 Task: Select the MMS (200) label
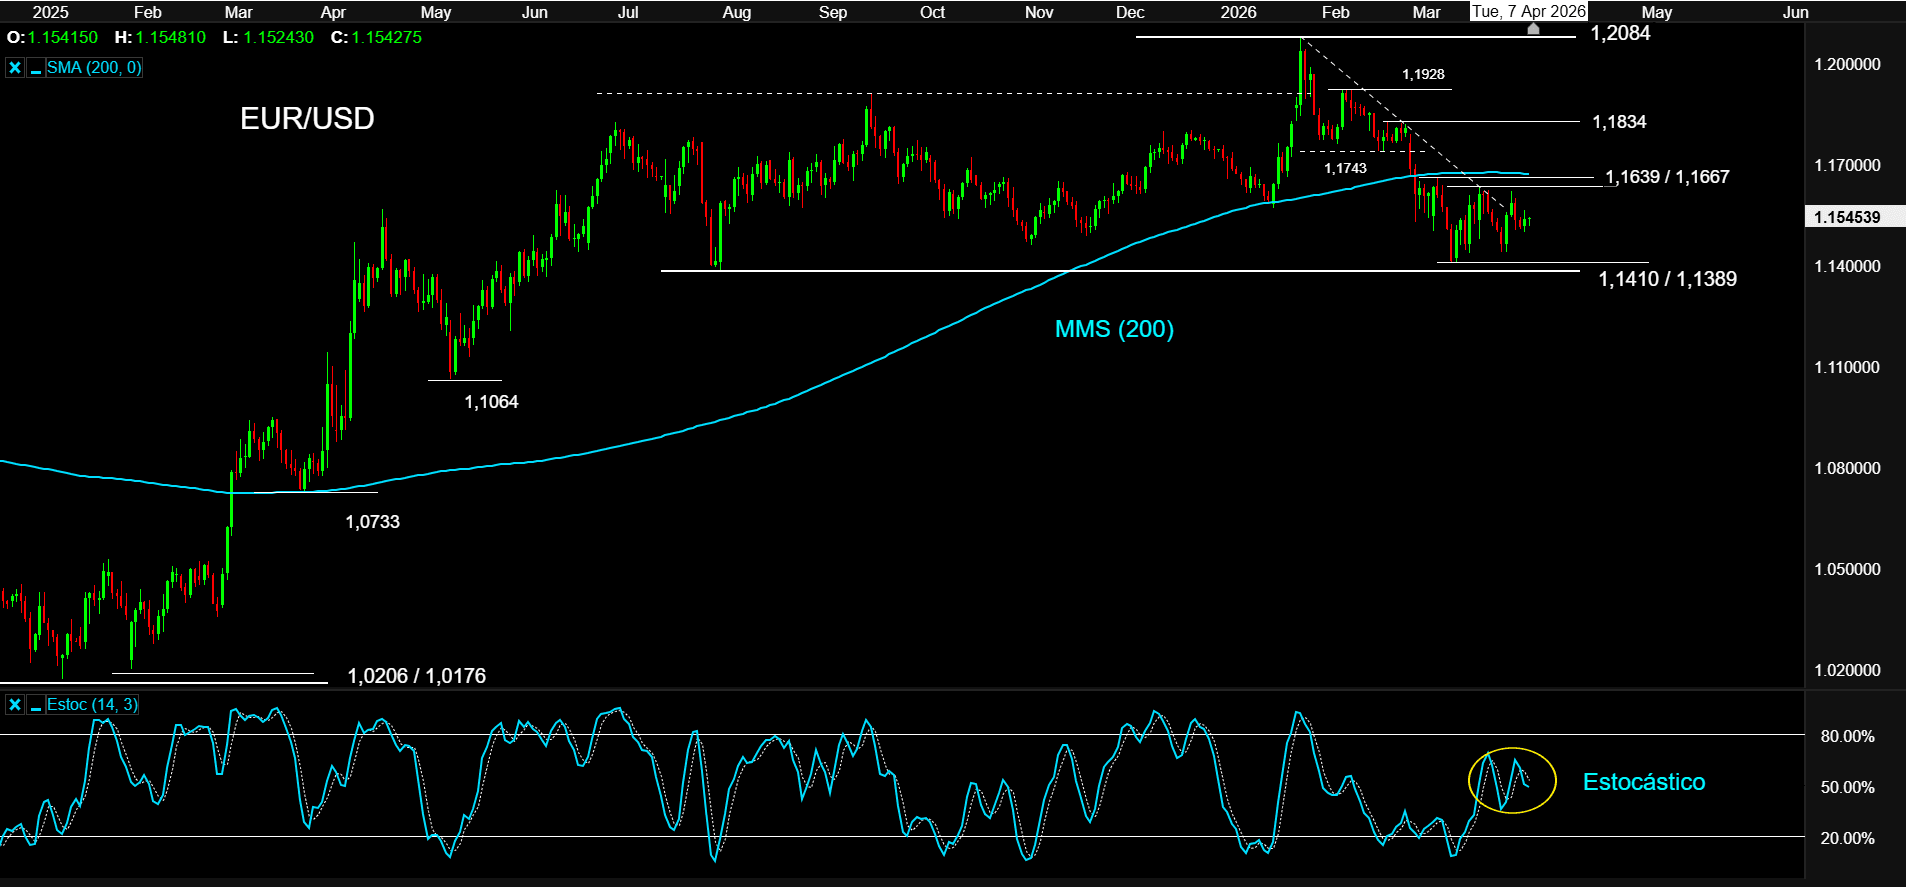1114,329
